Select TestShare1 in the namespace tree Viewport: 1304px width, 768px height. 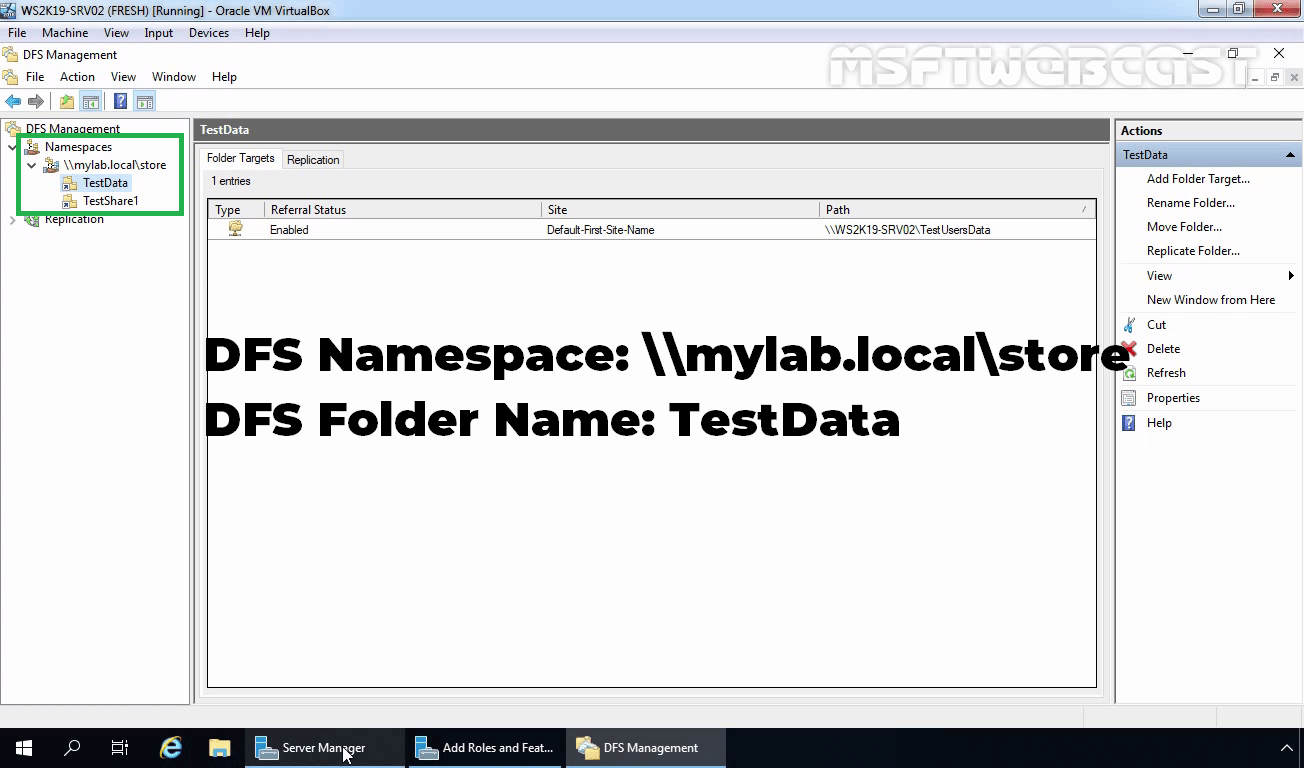(x=110, y=201)
